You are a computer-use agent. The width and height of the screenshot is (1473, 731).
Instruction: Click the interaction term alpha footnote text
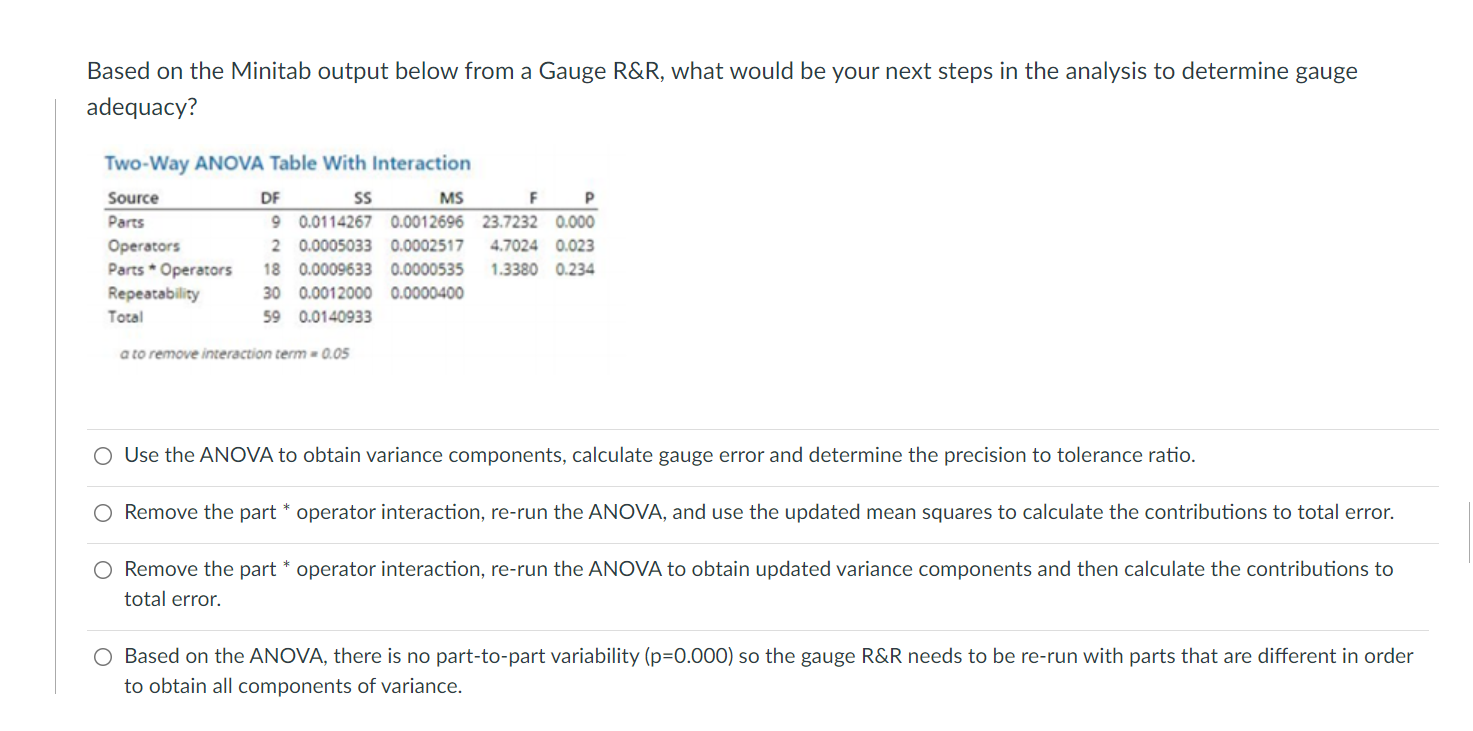[x=228, y=352]
